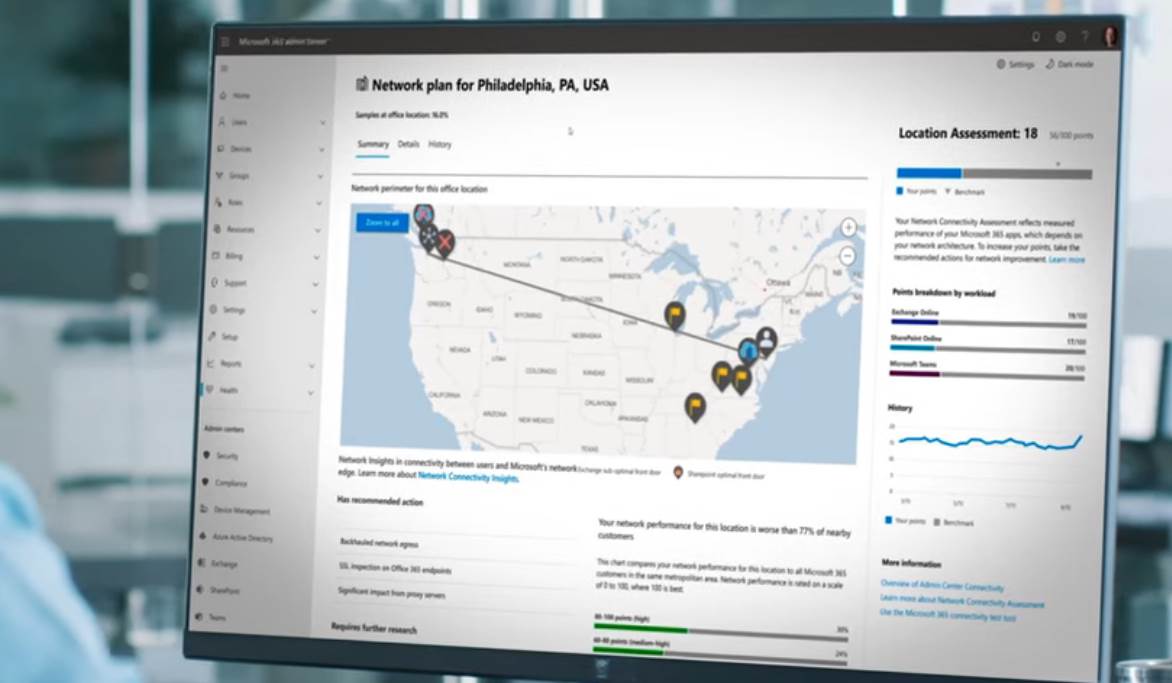The image size is (1172, 683).
Task: Expand the Billing section chevron
Action: pos(317,257)
